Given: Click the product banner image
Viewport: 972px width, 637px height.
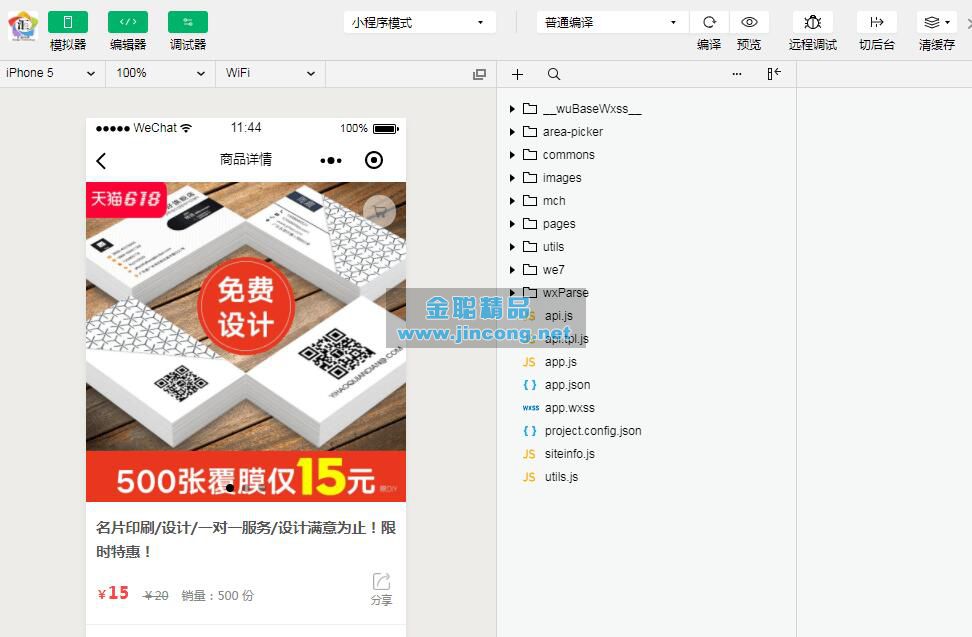Looking at the screenshot, I should pos(246,341).
